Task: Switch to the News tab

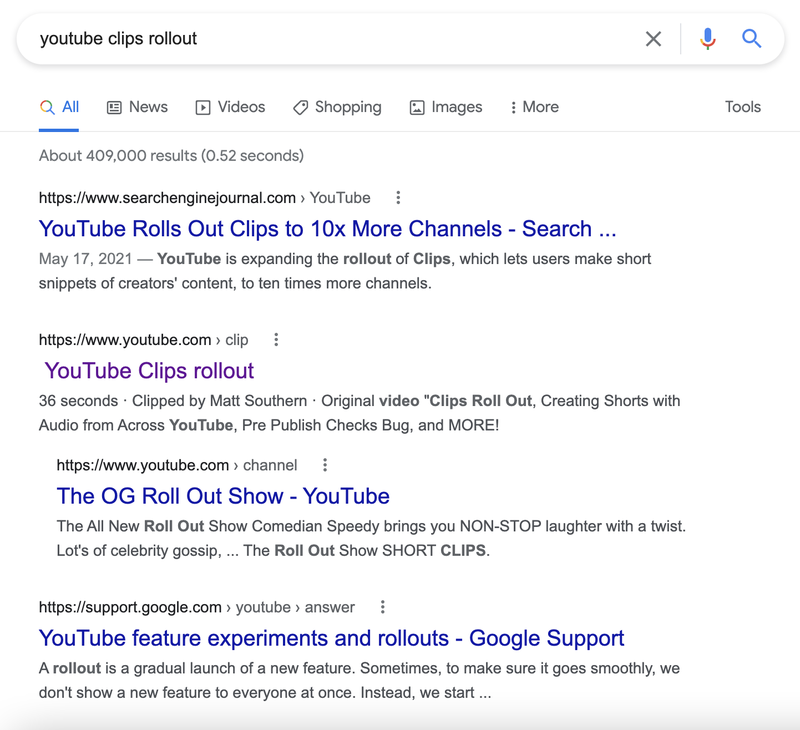Action: tap(137, 107)
